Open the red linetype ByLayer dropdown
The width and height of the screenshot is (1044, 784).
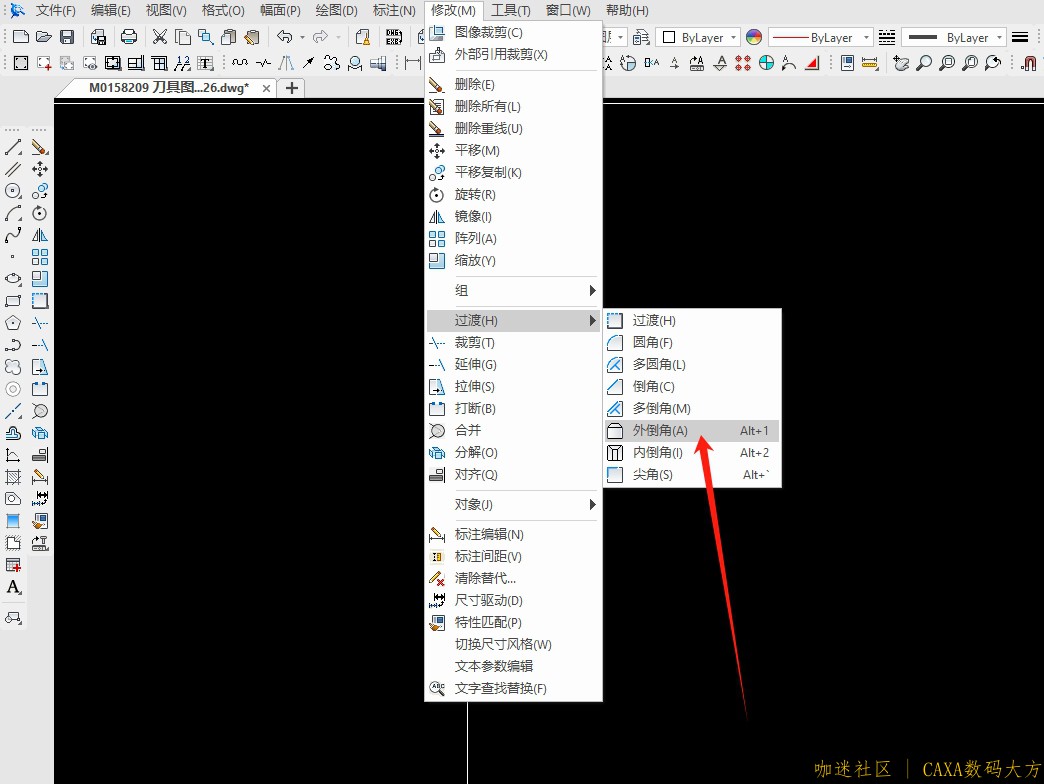820,37
